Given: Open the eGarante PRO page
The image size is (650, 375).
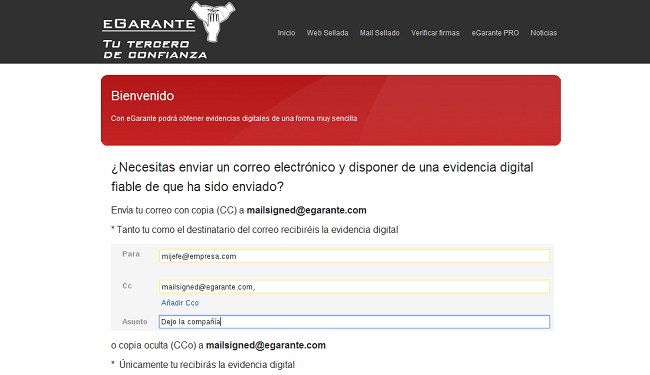Looking at the screenshot, I should point(495,33).
